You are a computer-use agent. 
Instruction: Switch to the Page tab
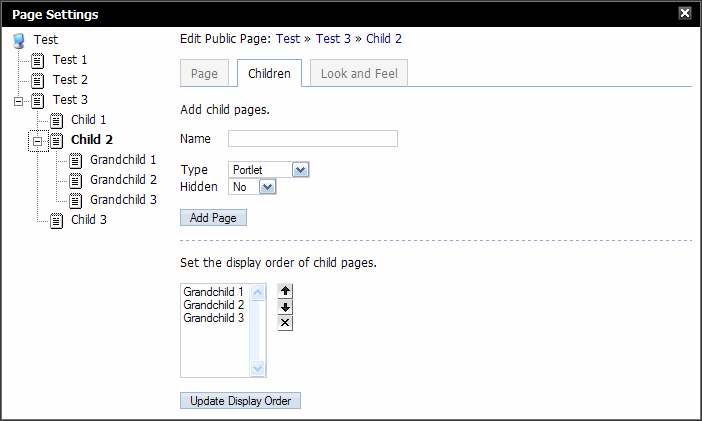(204, 74)
